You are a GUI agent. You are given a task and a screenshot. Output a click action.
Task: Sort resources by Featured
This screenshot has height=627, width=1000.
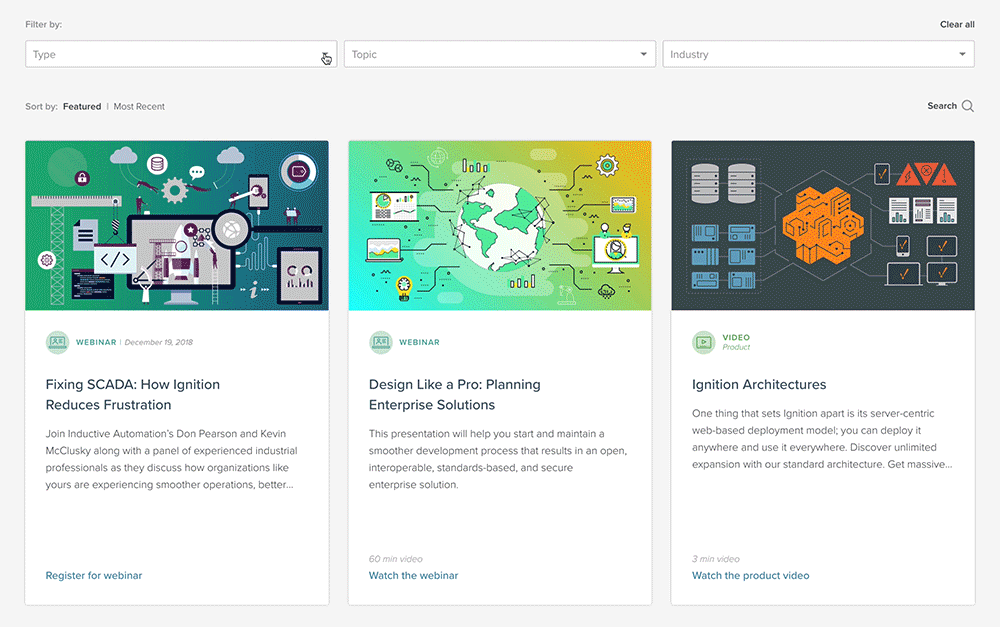coord(82,107)
